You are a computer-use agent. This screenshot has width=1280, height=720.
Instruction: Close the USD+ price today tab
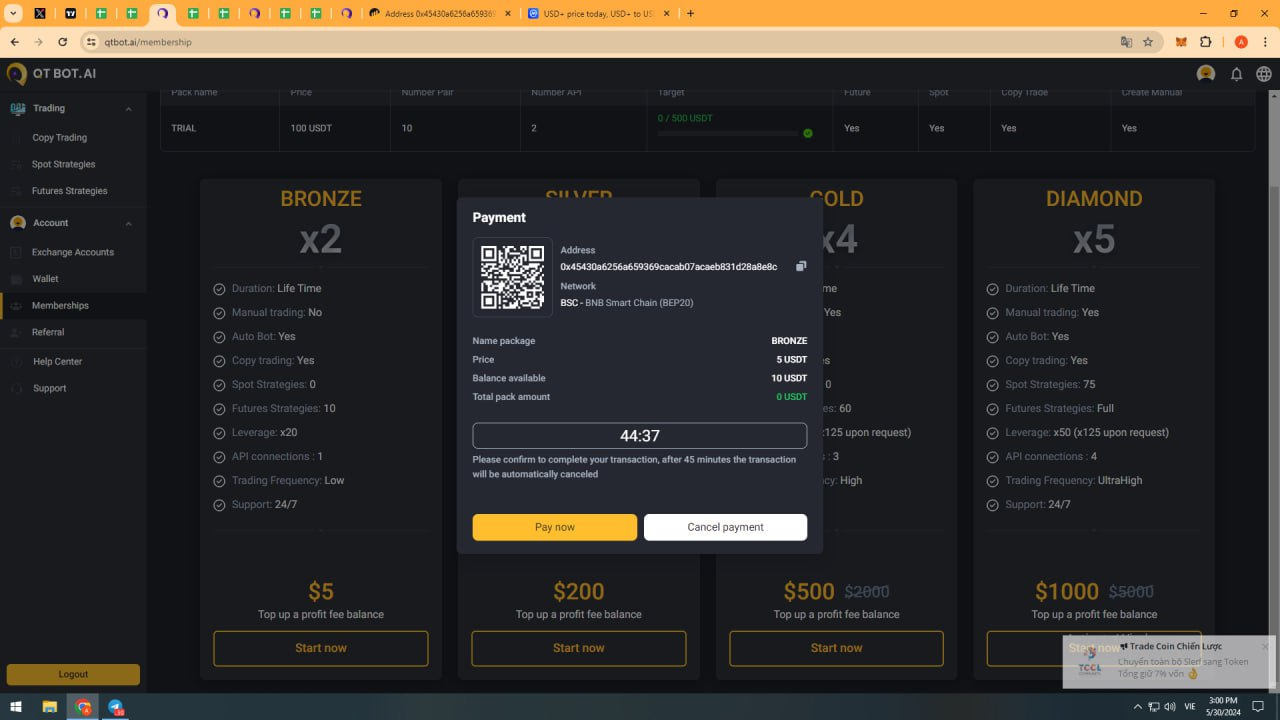pyautogui.click(x=665, y=13)
